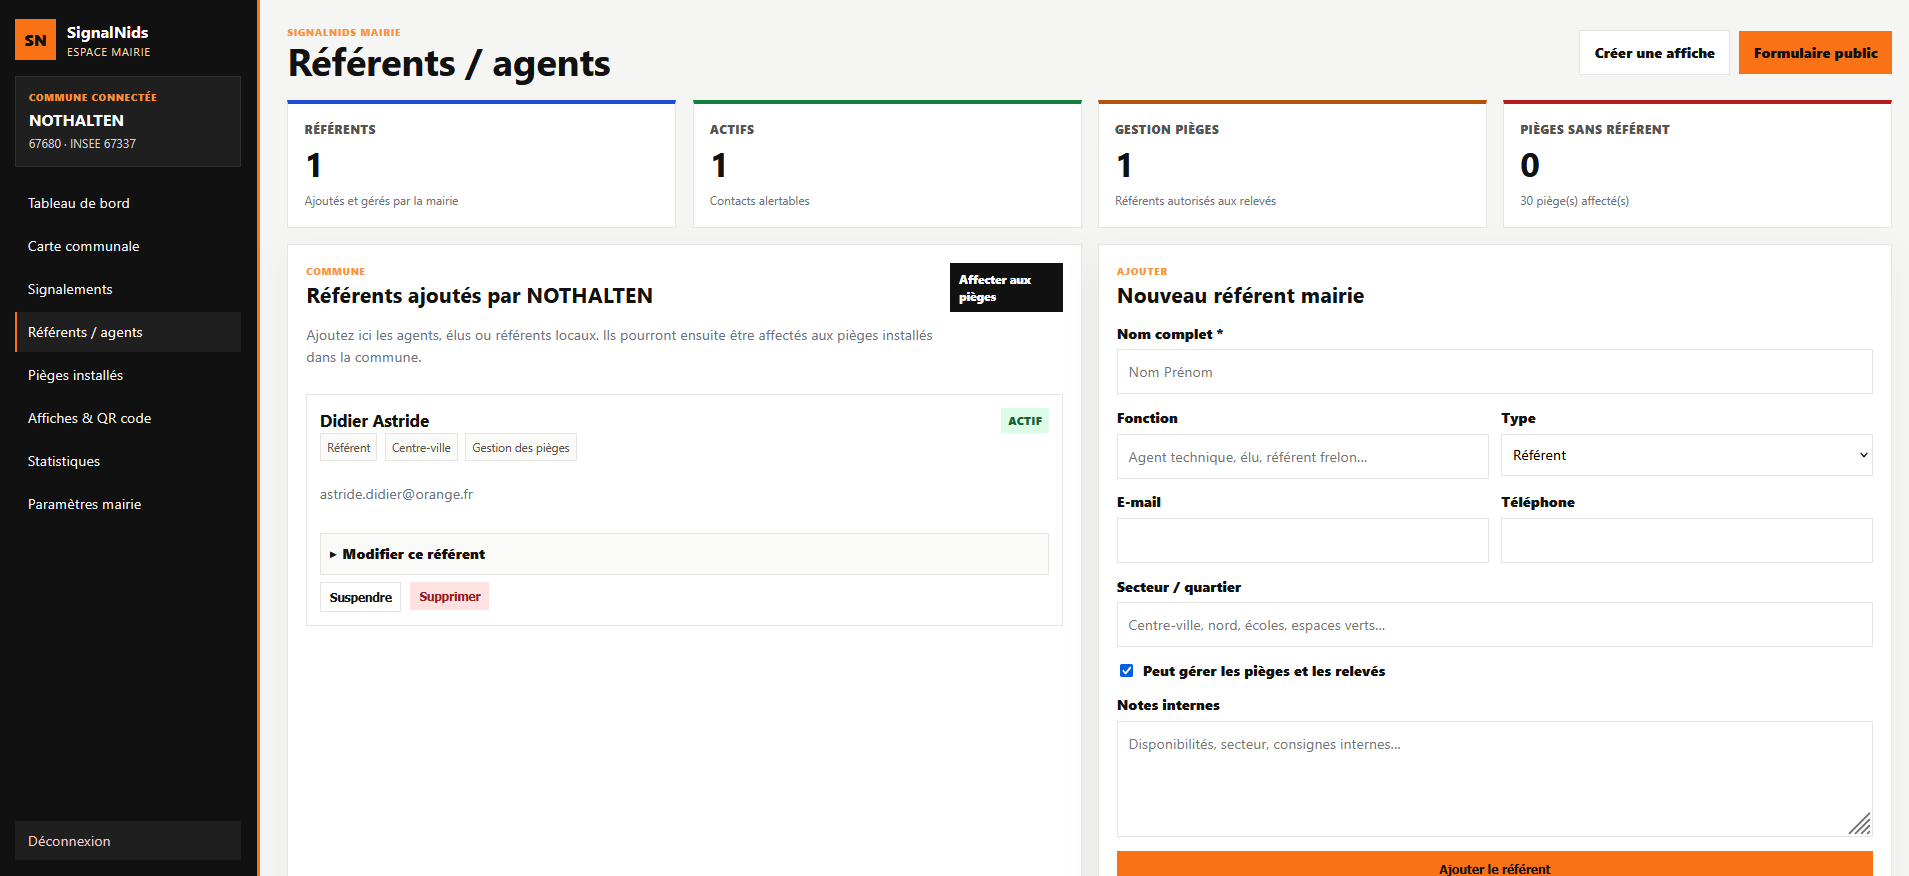Click the E-mail input field

1302,540
